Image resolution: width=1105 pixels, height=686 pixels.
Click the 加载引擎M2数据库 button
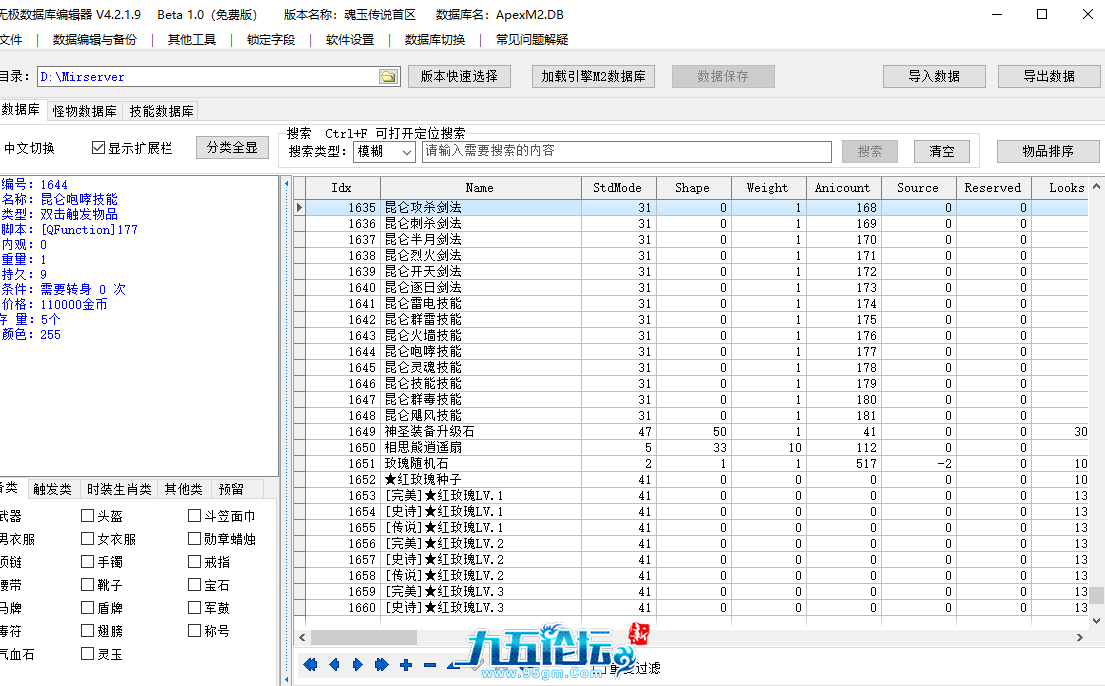click(x=593, y=77)
